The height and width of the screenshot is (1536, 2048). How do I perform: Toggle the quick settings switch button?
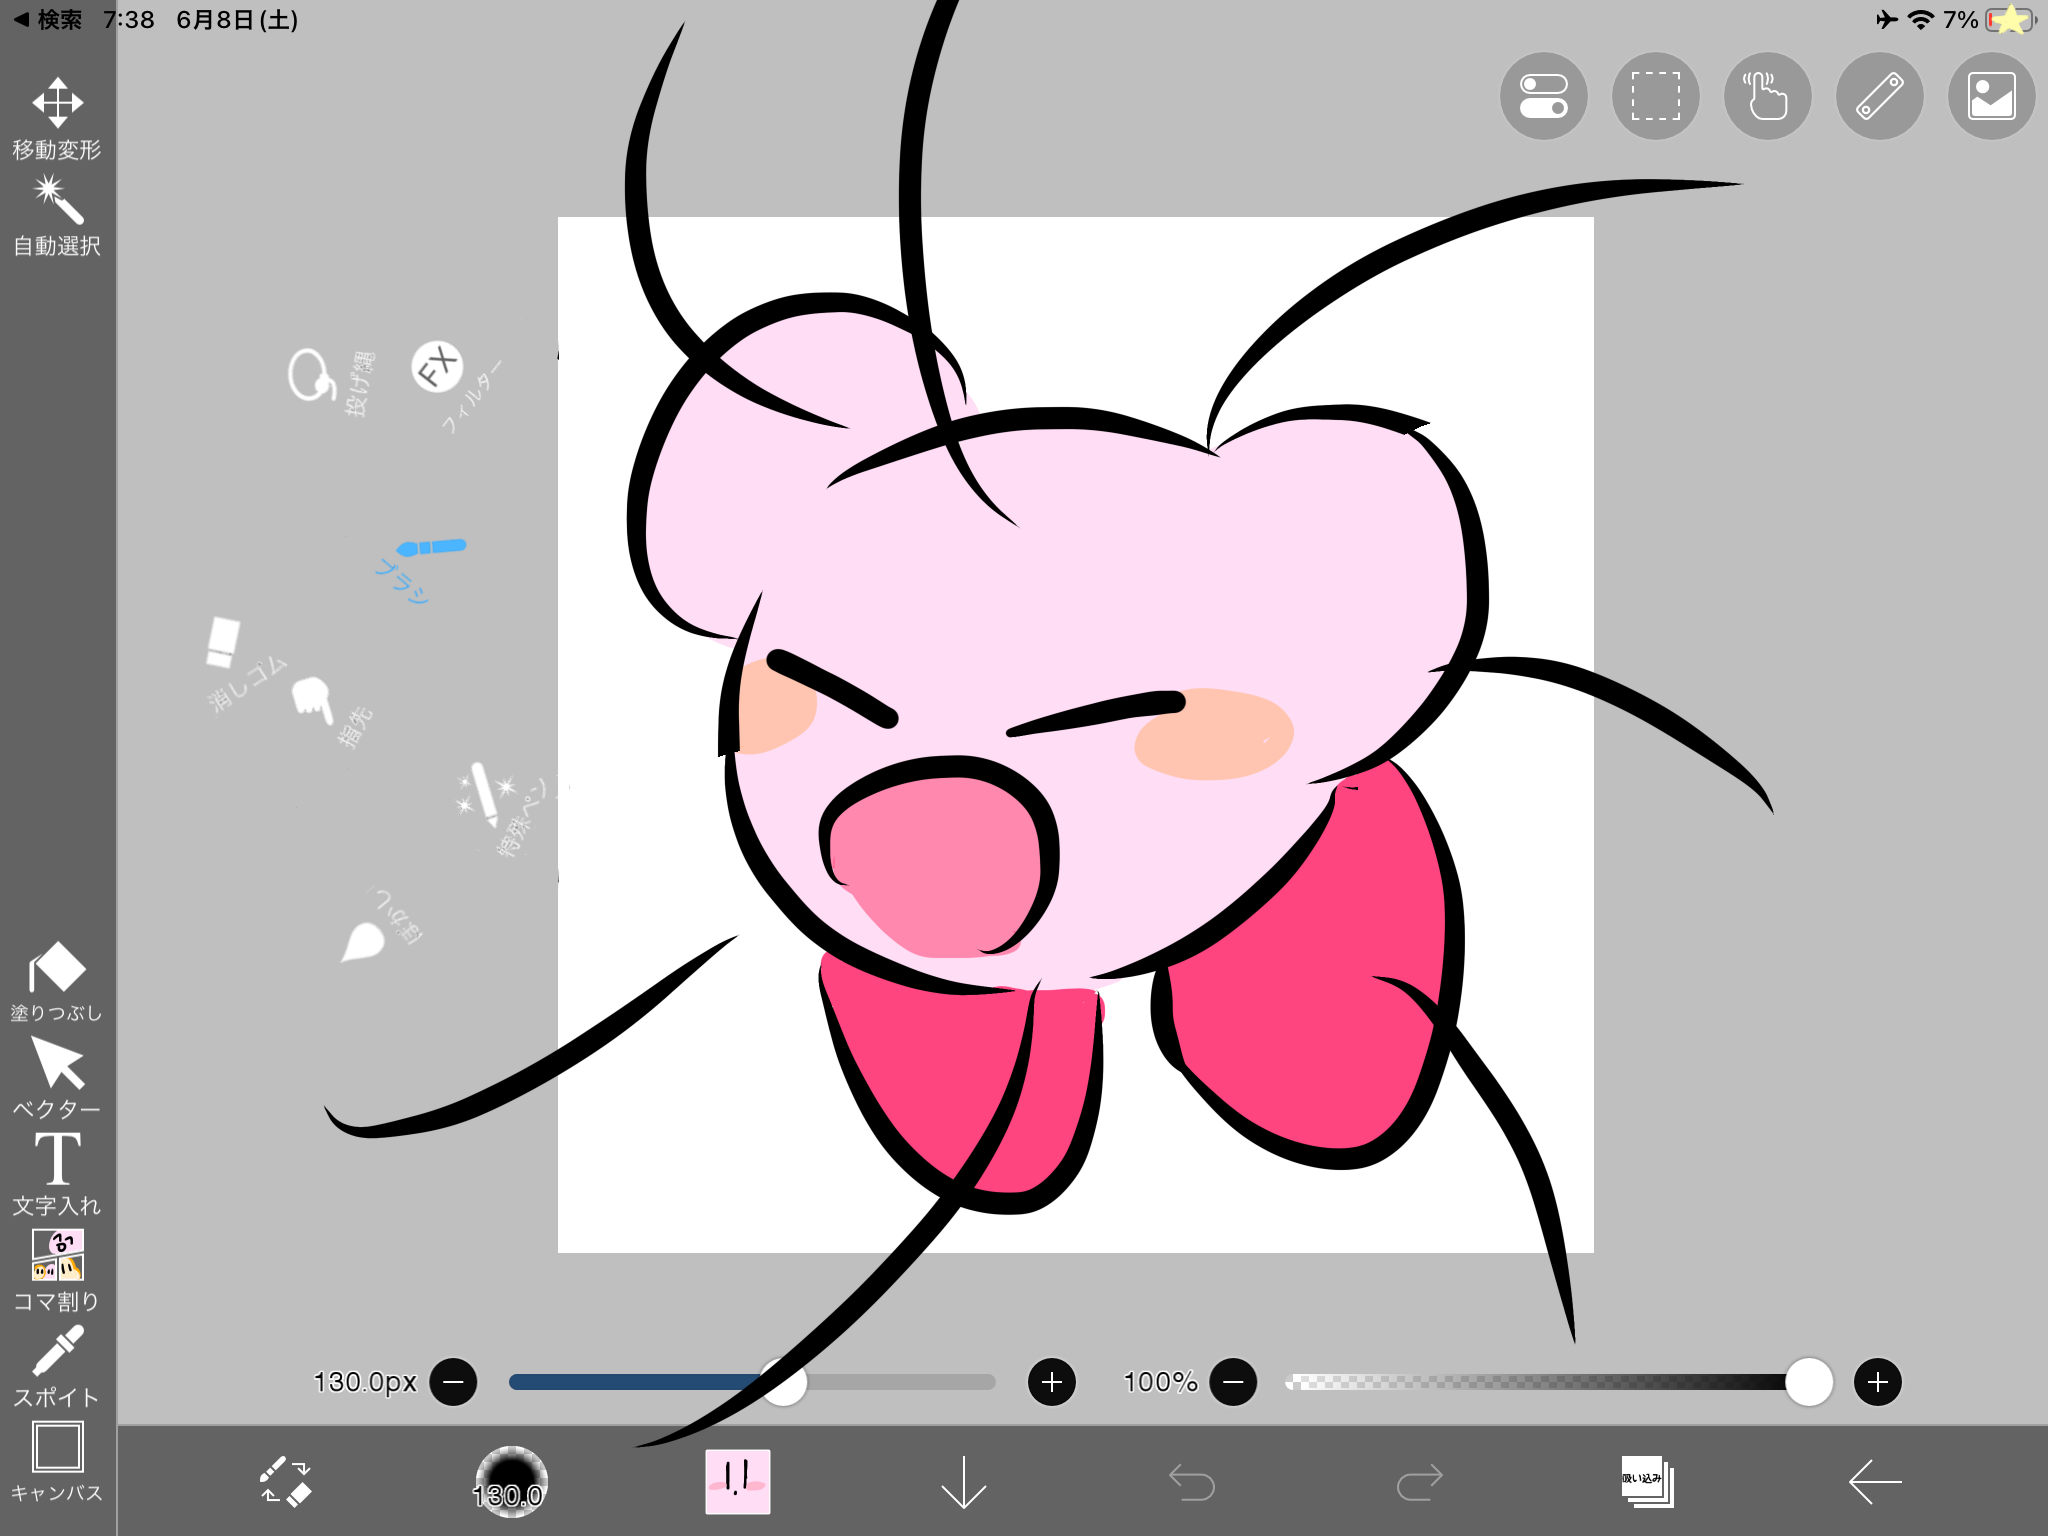click(1543, 97)
